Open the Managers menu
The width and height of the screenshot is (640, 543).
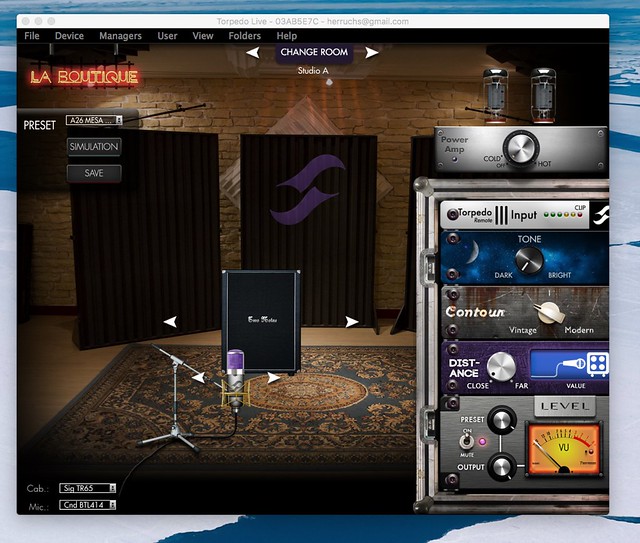click(120, 36)
